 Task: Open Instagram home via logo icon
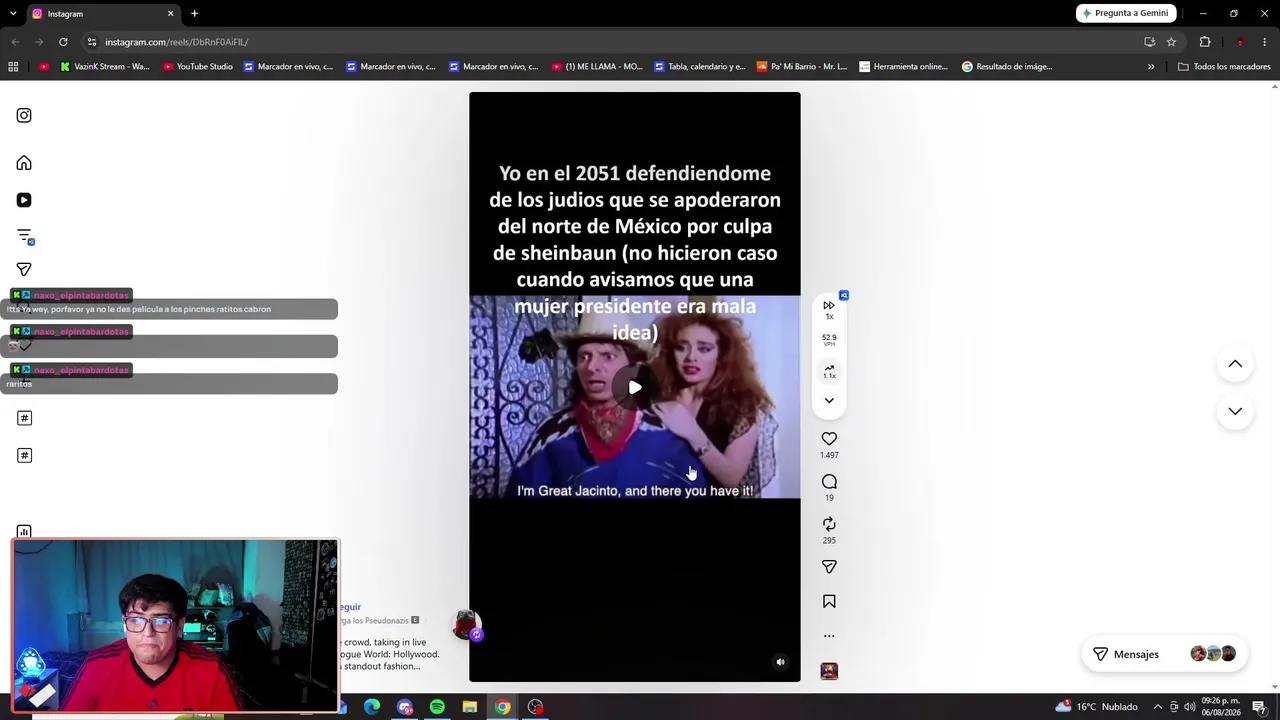coord(24,115)
